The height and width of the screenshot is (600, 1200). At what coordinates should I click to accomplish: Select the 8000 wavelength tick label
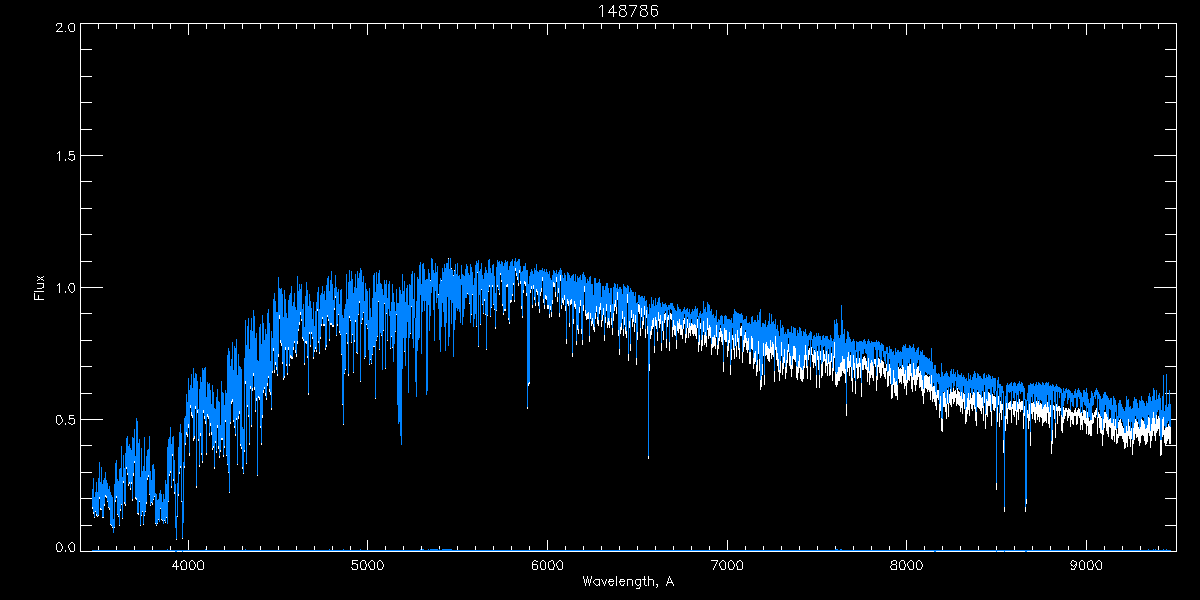[x=907, y=565]
